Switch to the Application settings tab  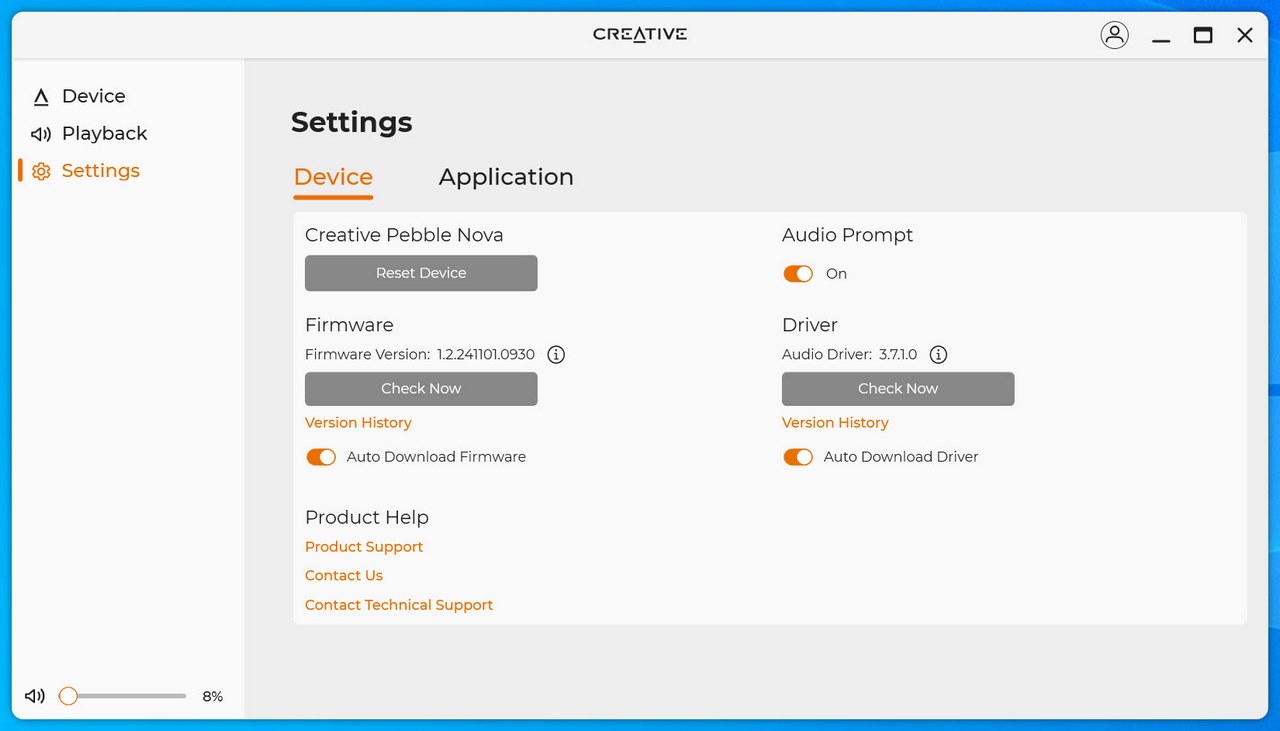506,177
